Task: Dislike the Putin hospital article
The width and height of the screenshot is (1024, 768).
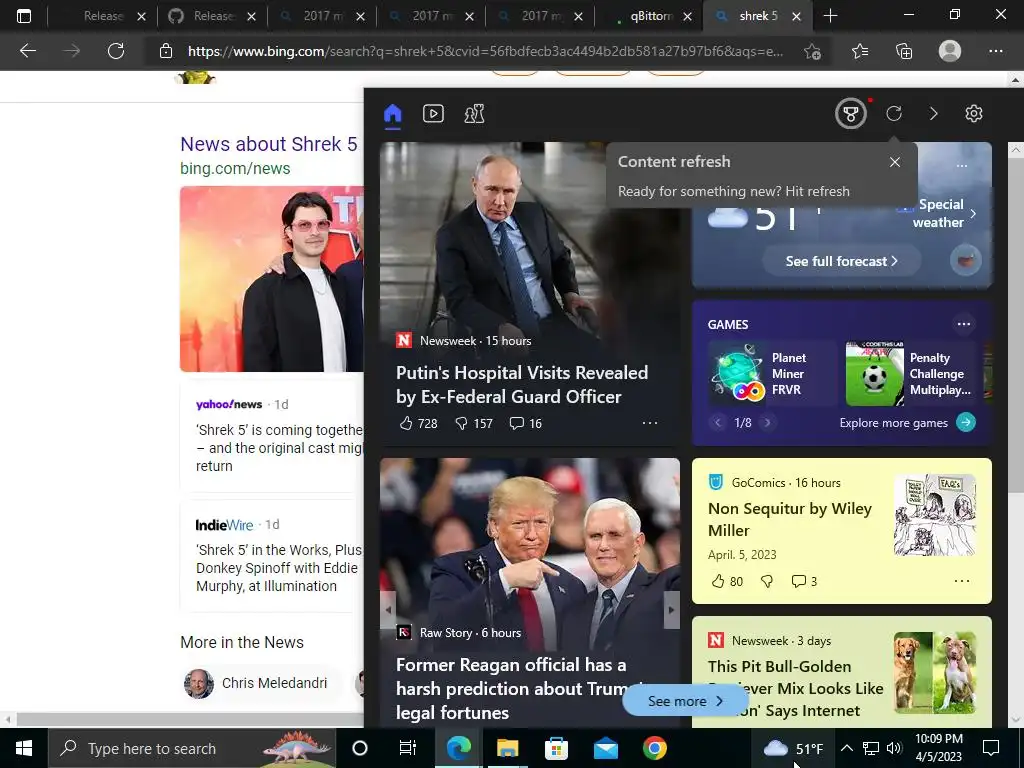Action: (x=473, y=423)
